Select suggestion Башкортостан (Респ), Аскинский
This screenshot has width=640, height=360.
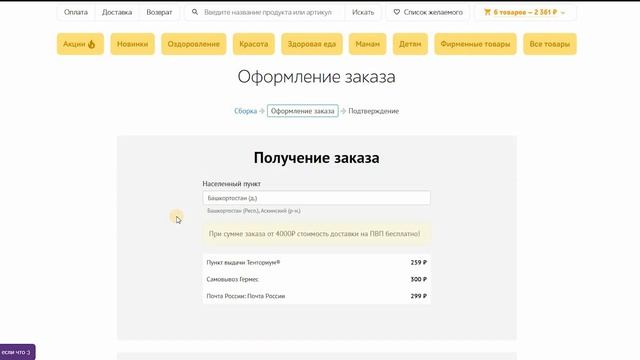tap(254, 211)
